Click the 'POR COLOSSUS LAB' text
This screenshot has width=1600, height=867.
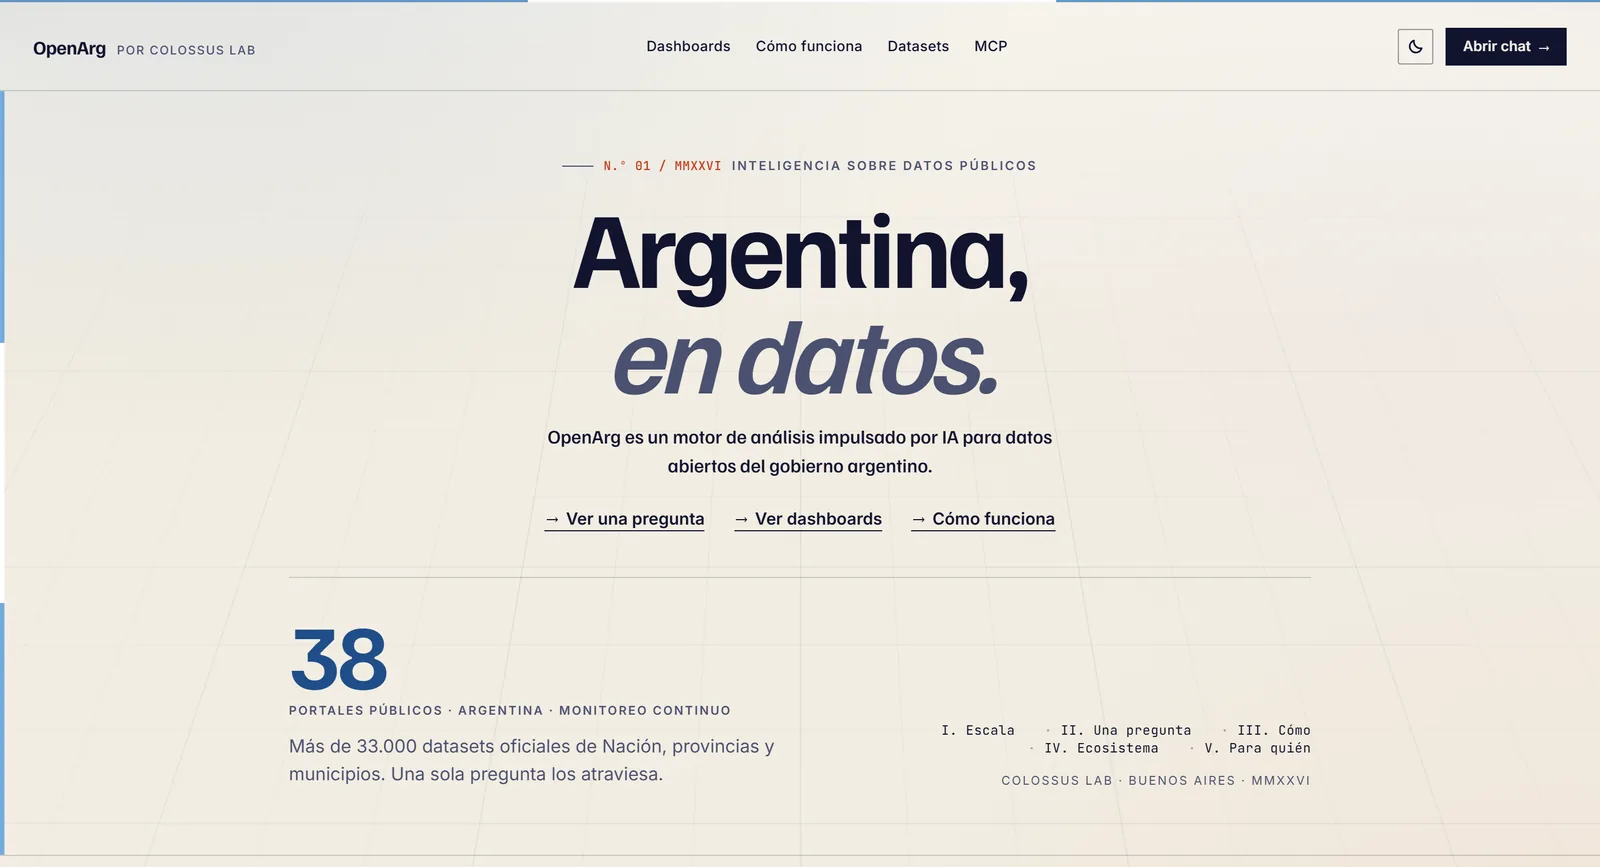pyautogui.click(x=186, y=50)
